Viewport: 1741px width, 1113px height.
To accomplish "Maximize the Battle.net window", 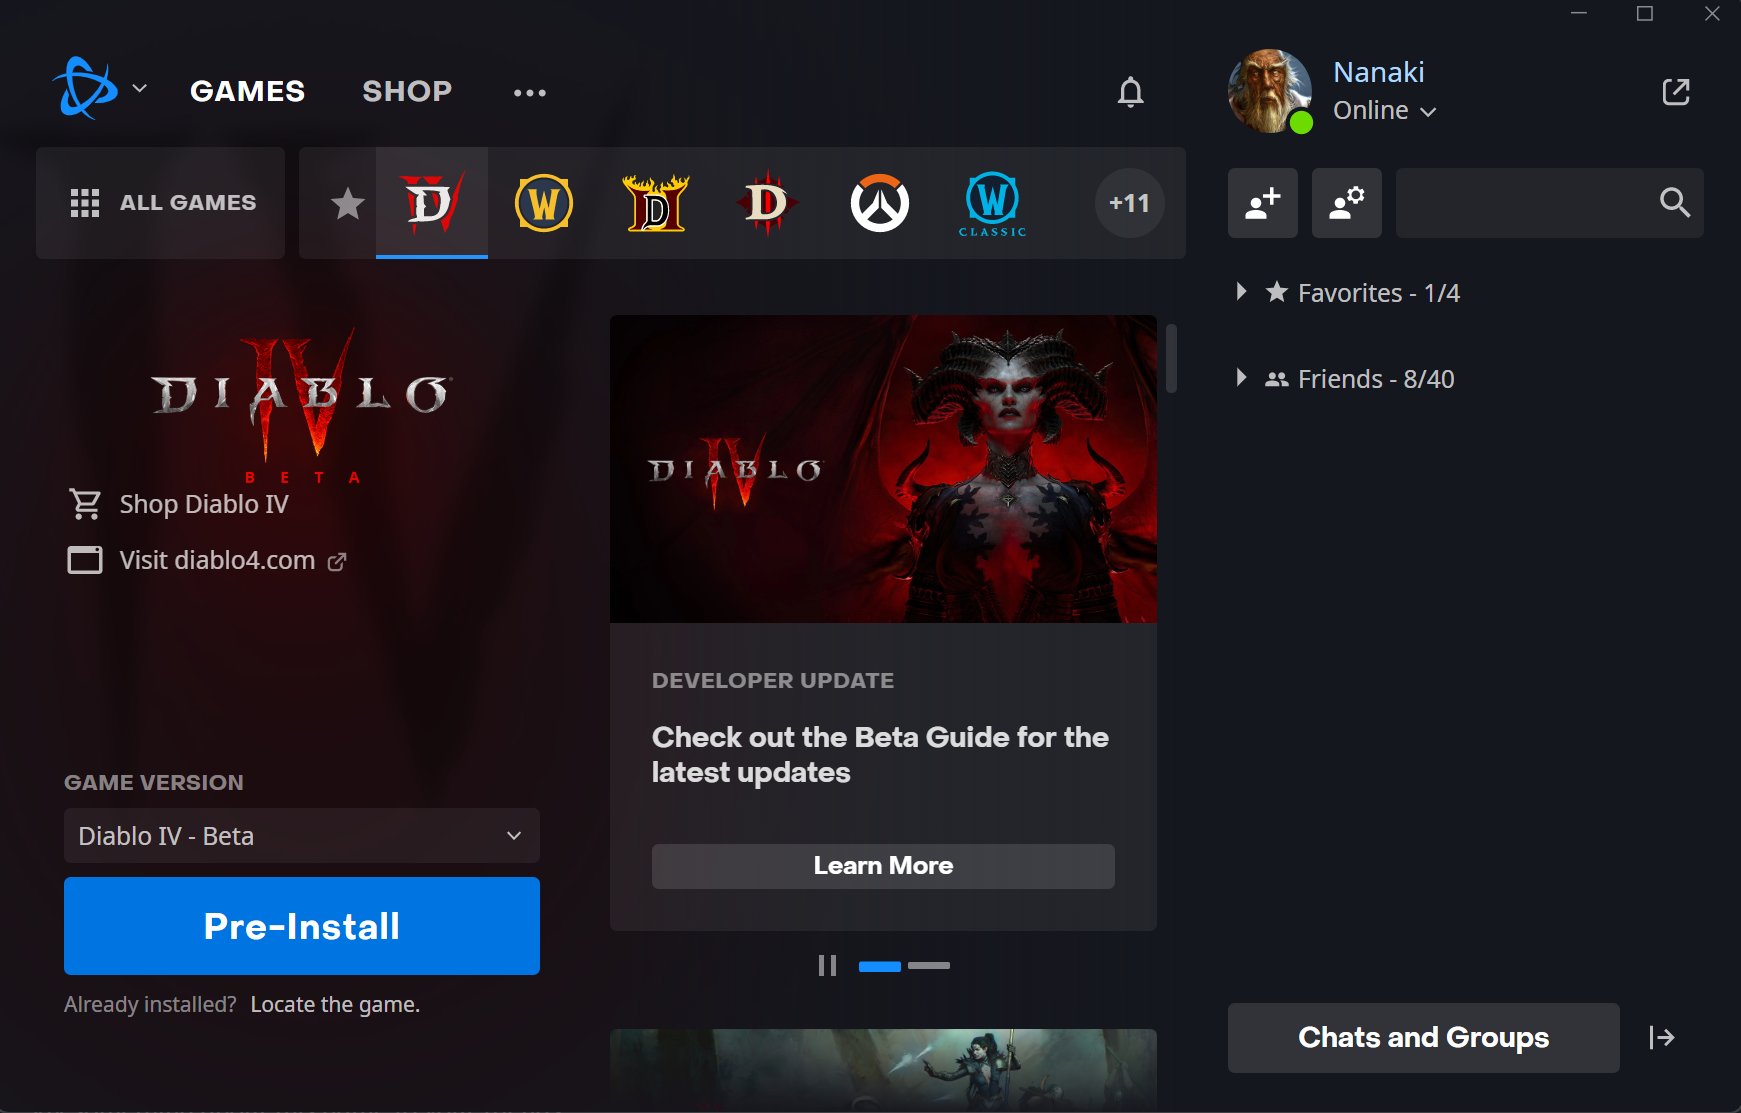I will pos(1645,13).
